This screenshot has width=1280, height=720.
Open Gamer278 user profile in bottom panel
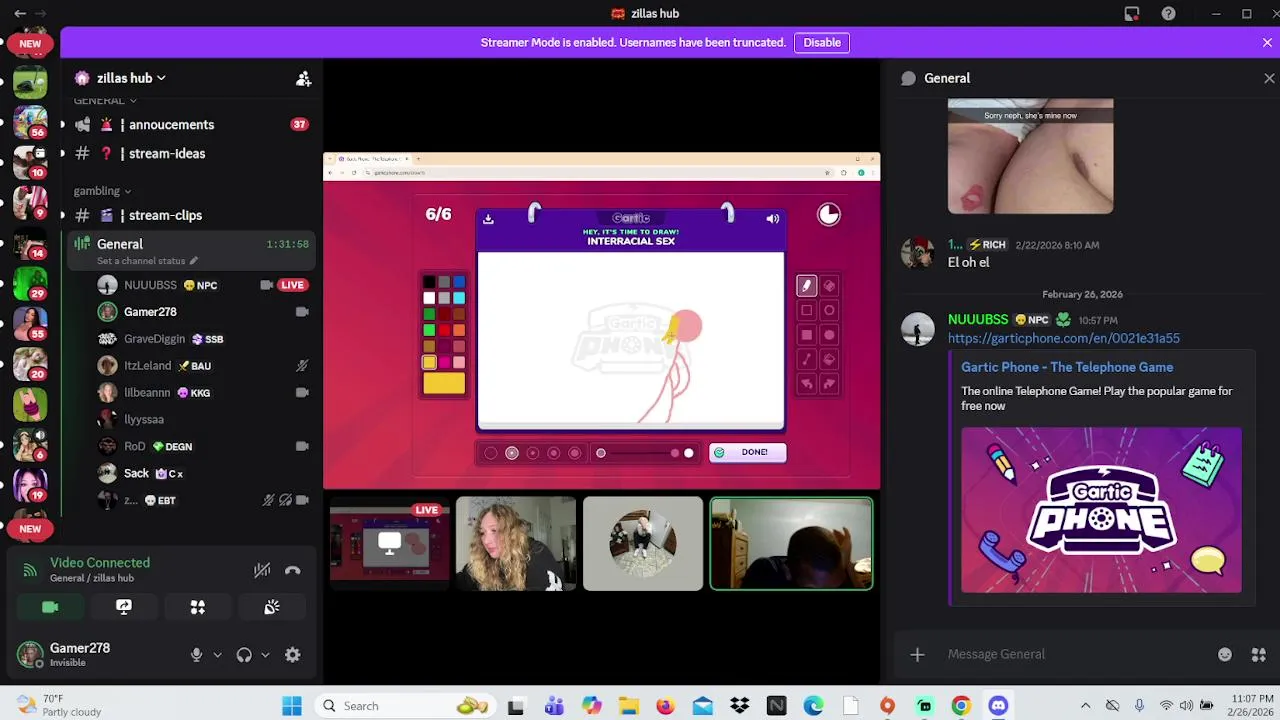tap(84, 655)
